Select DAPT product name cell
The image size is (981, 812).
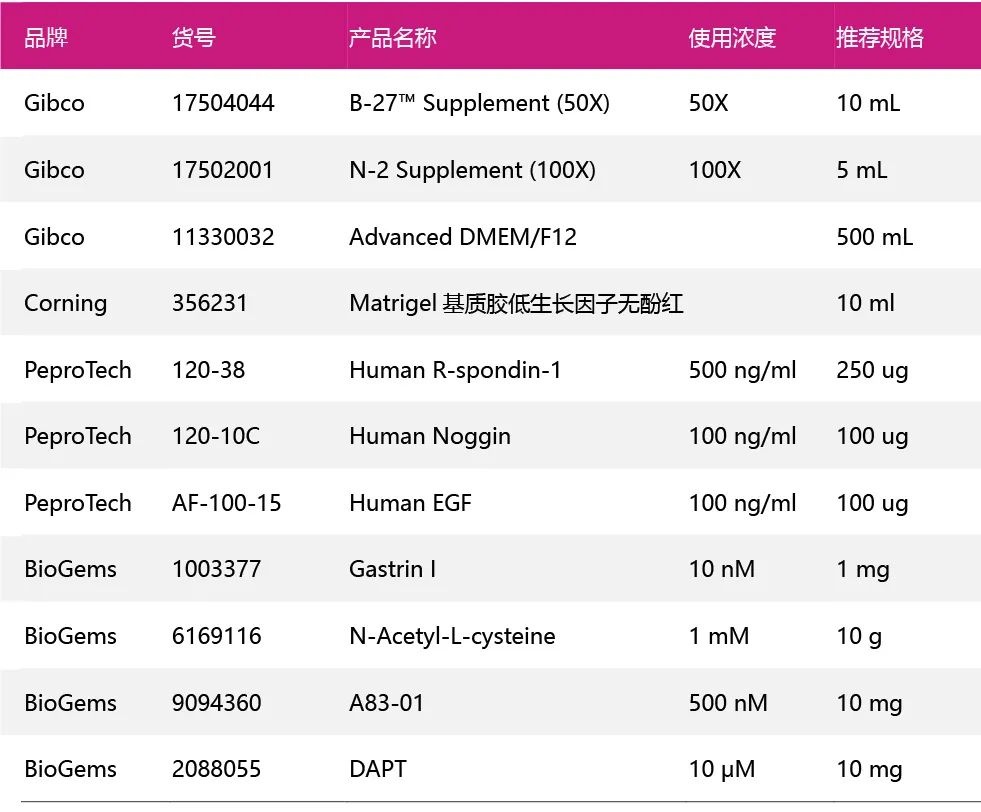[x=378, y=769]
